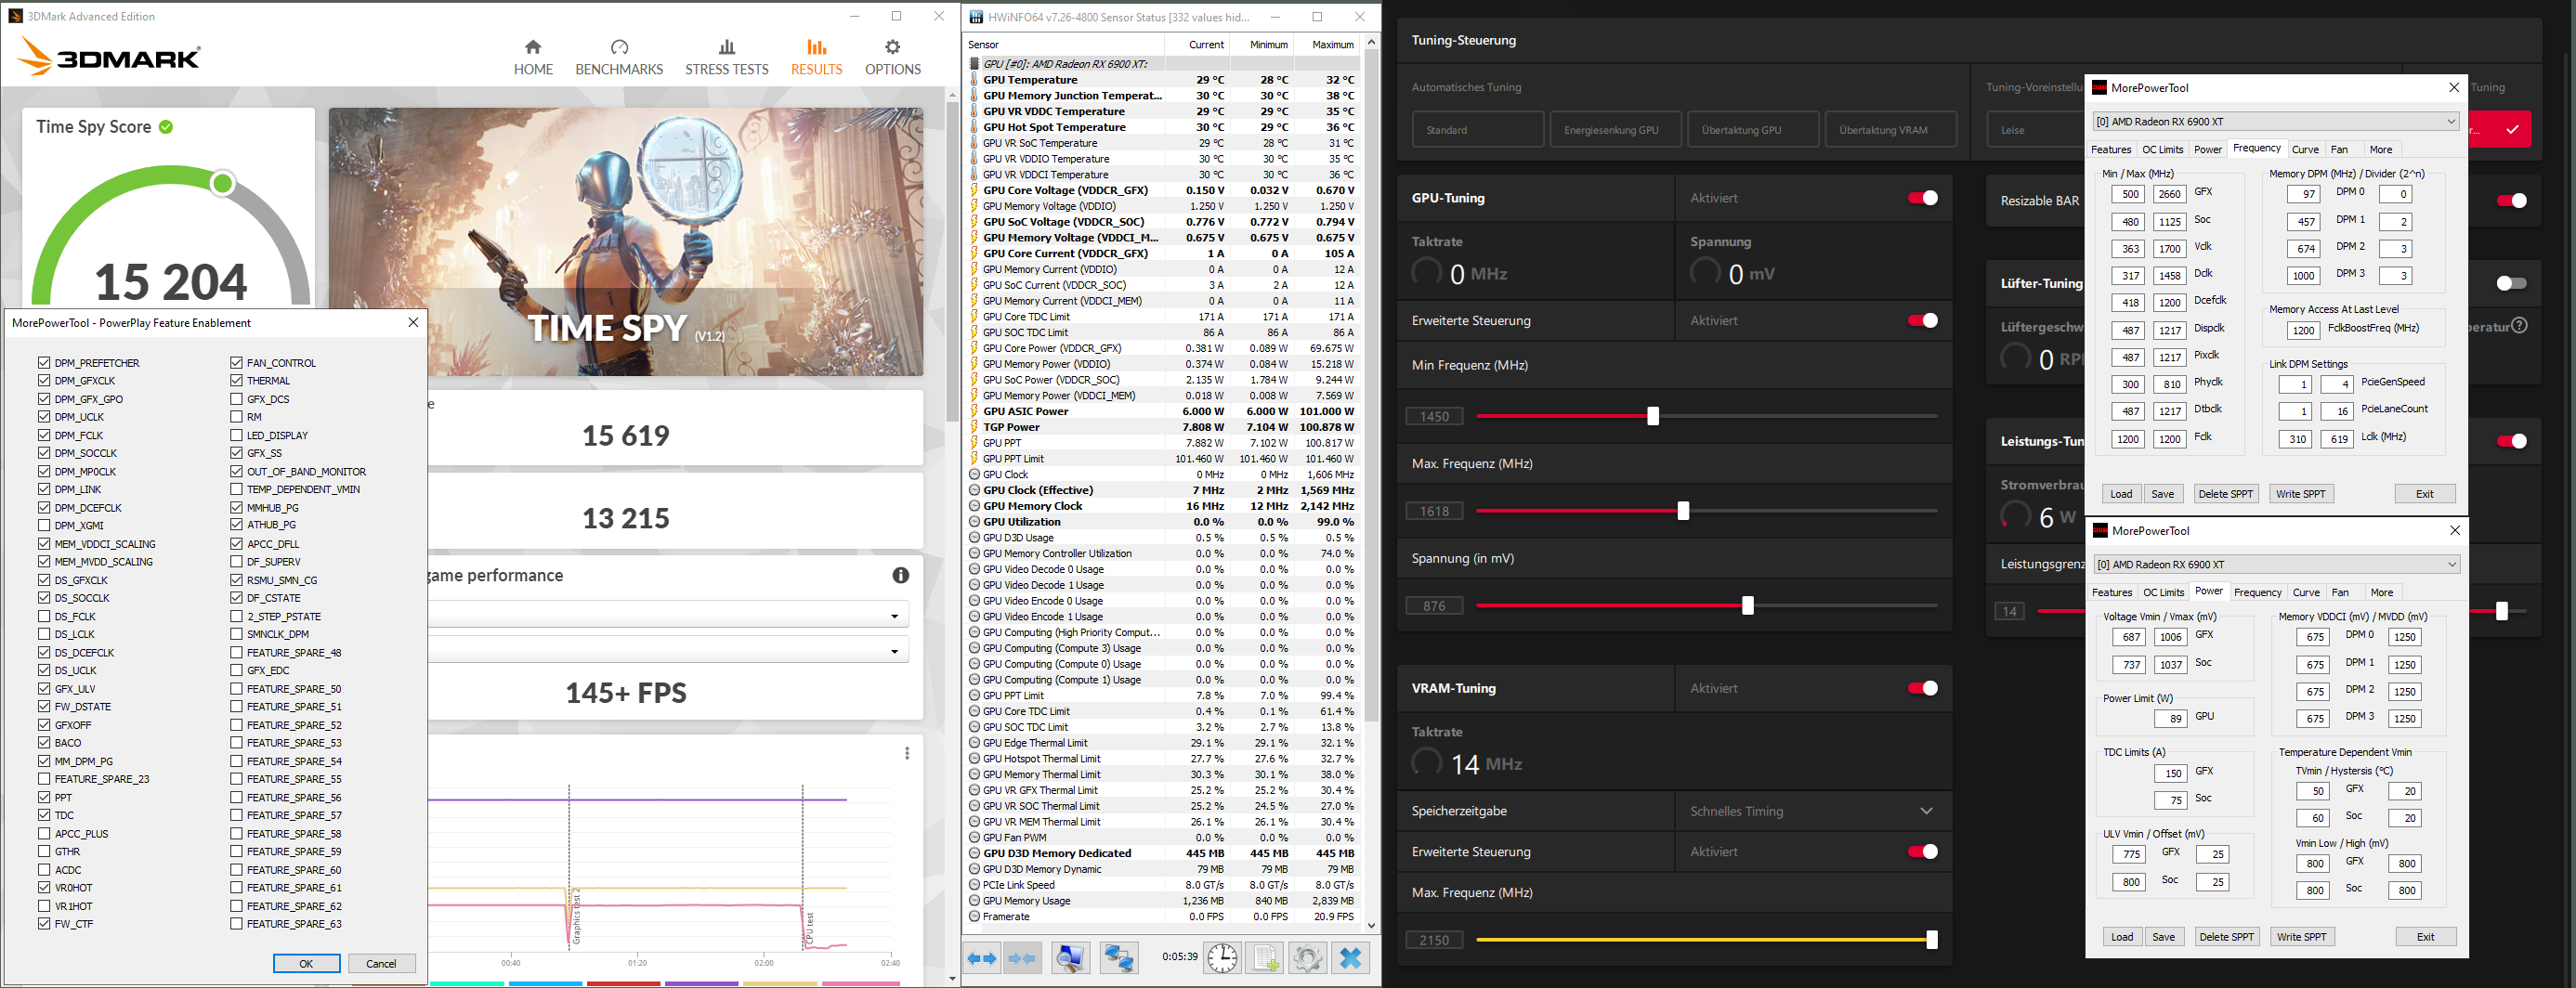Screen dimensions: 2576x988
Task: Expand first game performance dropdown
Action: 669,615
